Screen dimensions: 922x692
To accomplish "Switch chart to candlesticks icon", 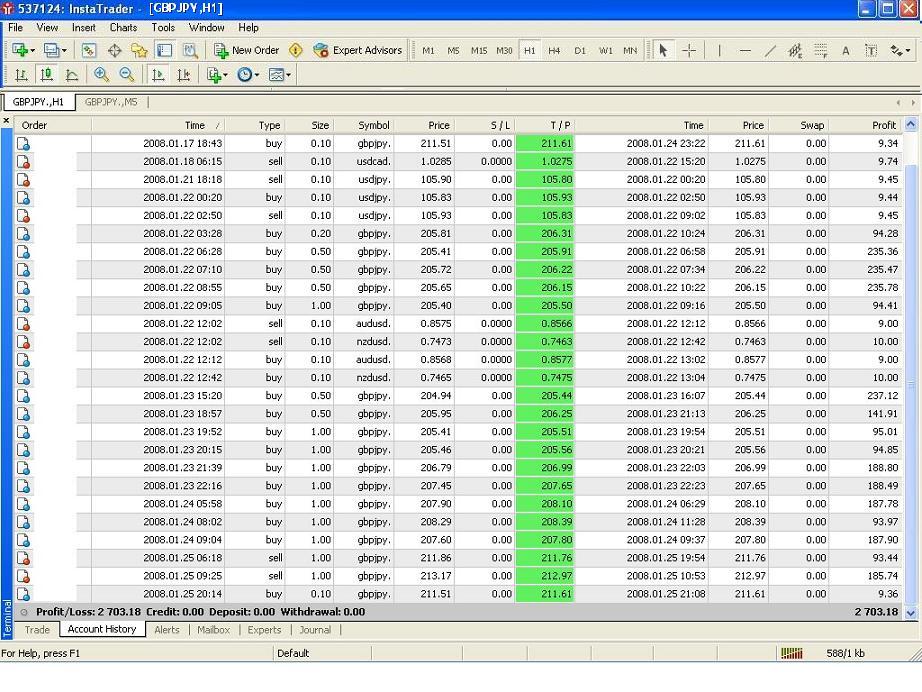I will [x=46, y=75].
